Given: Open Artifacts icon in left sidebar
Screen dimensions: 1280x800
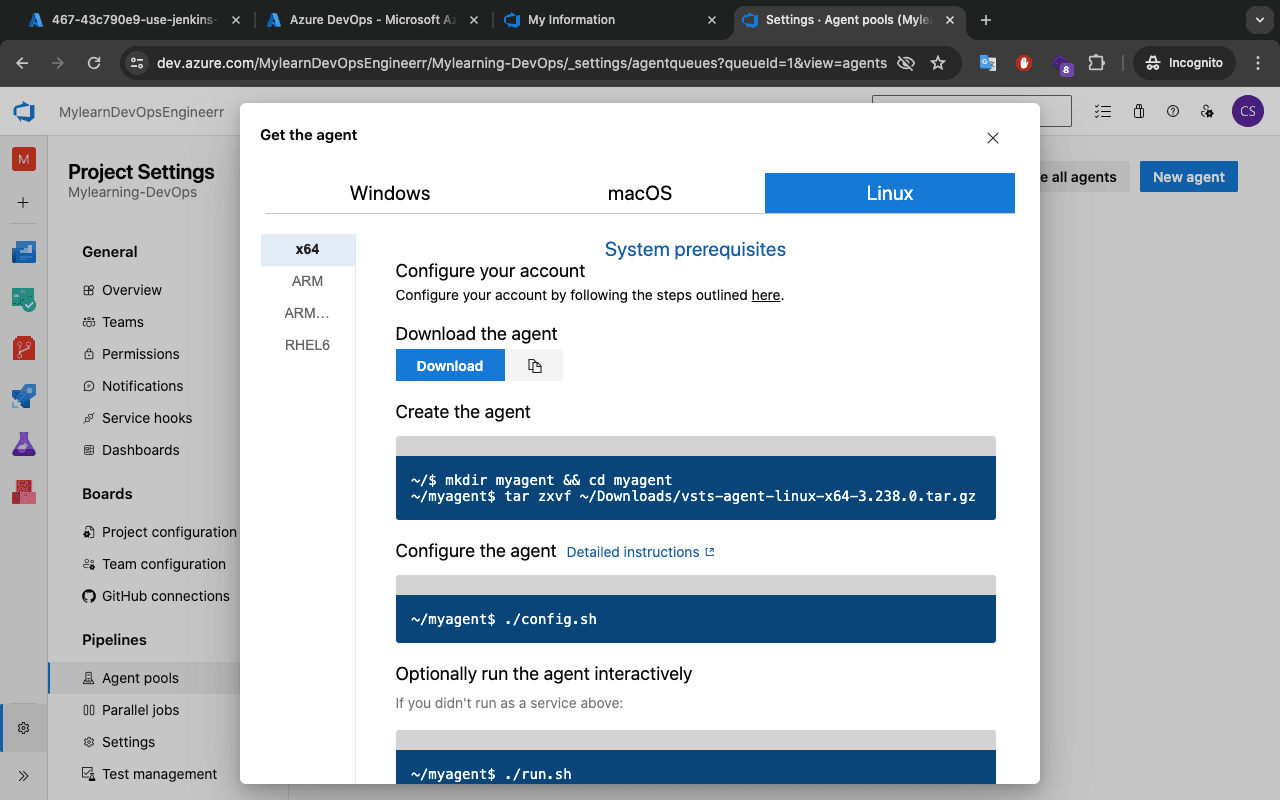Looking at the screenshot, I should tap(24, 492).
